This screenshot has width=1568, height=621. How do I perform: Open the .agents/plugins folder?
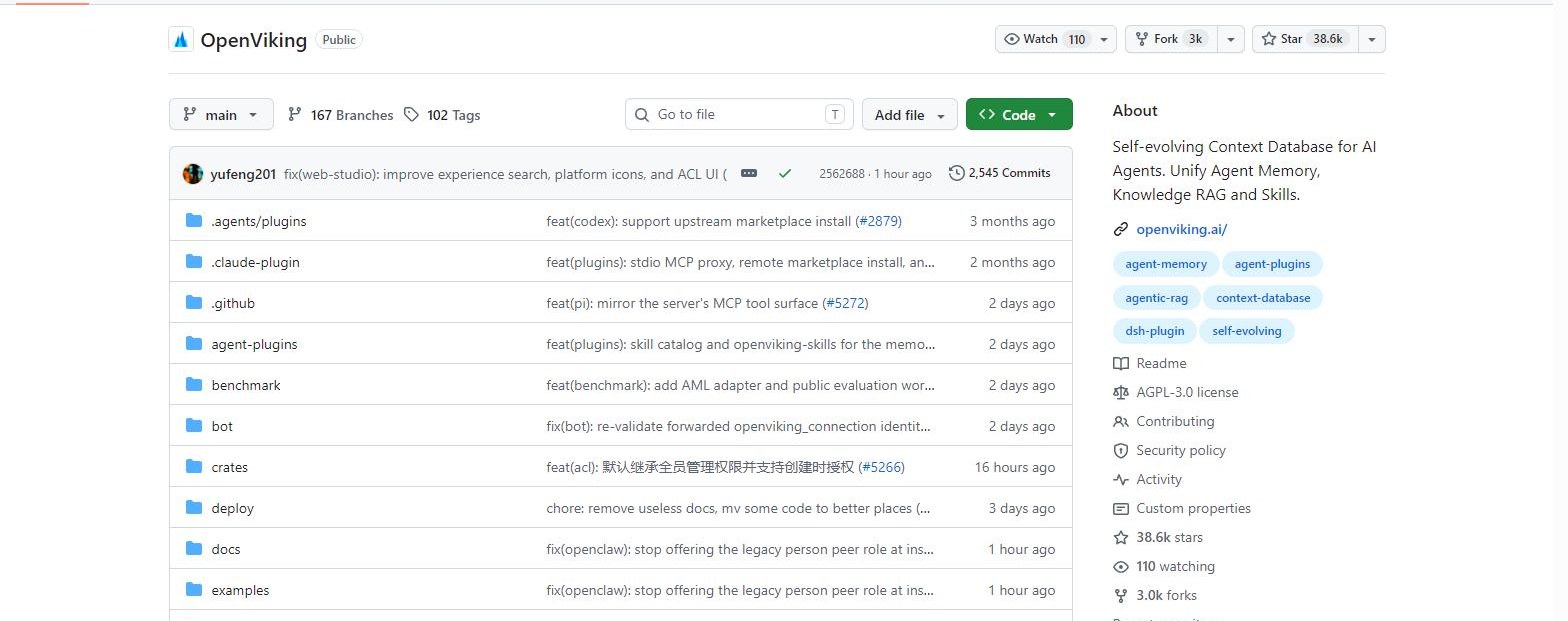259,221
